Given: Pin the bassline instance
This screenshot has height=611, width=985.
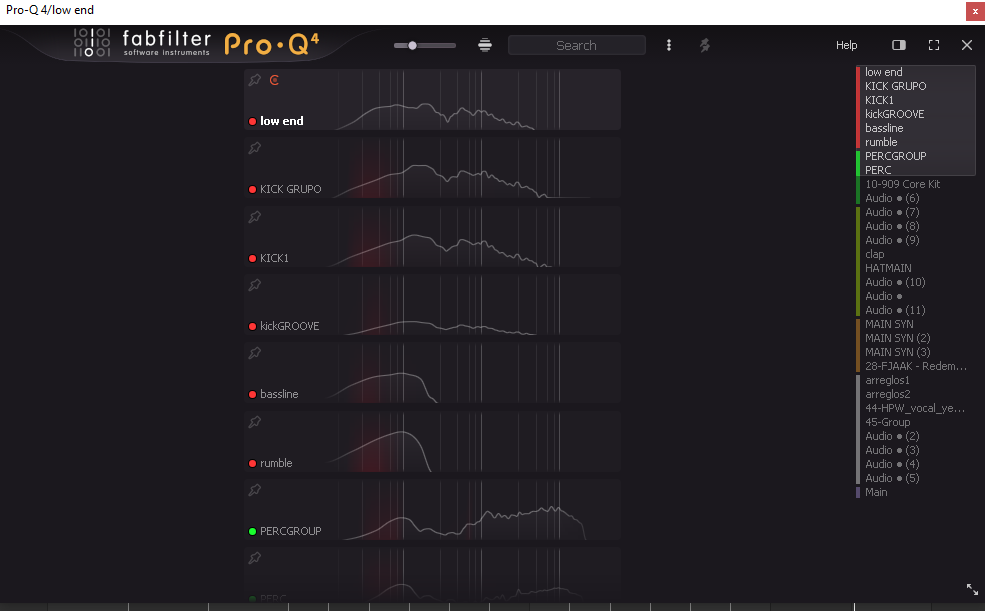Looking at the screenshot, I should pyautogui.click(x=254, y=353).
